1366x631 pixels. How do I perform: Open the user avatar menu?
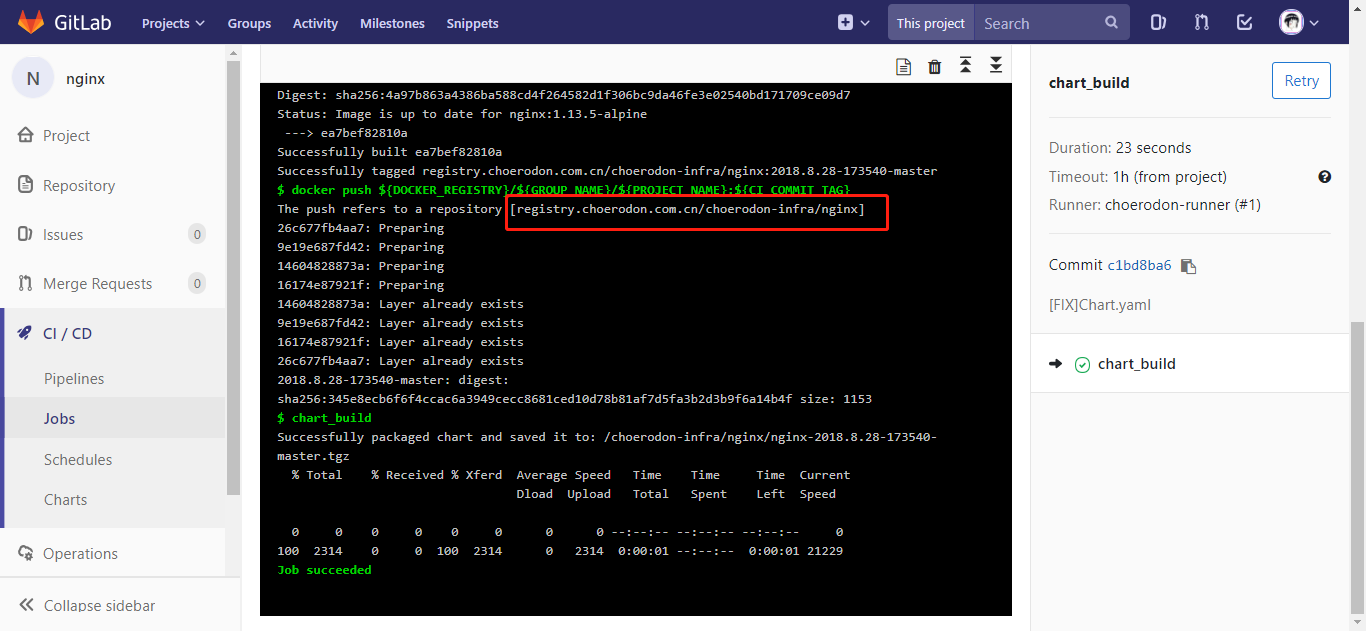(1299, 22)
